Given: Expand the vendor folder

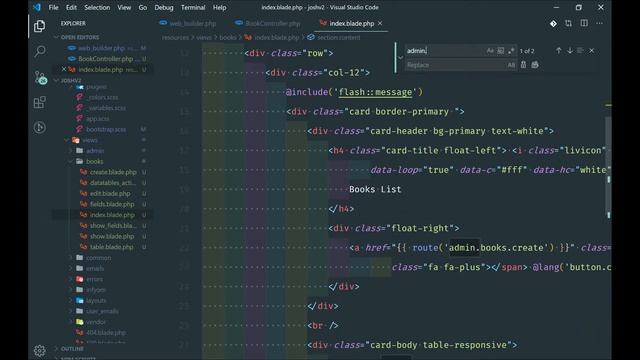Looking at the screenshot, I should [x=71, y=322].
